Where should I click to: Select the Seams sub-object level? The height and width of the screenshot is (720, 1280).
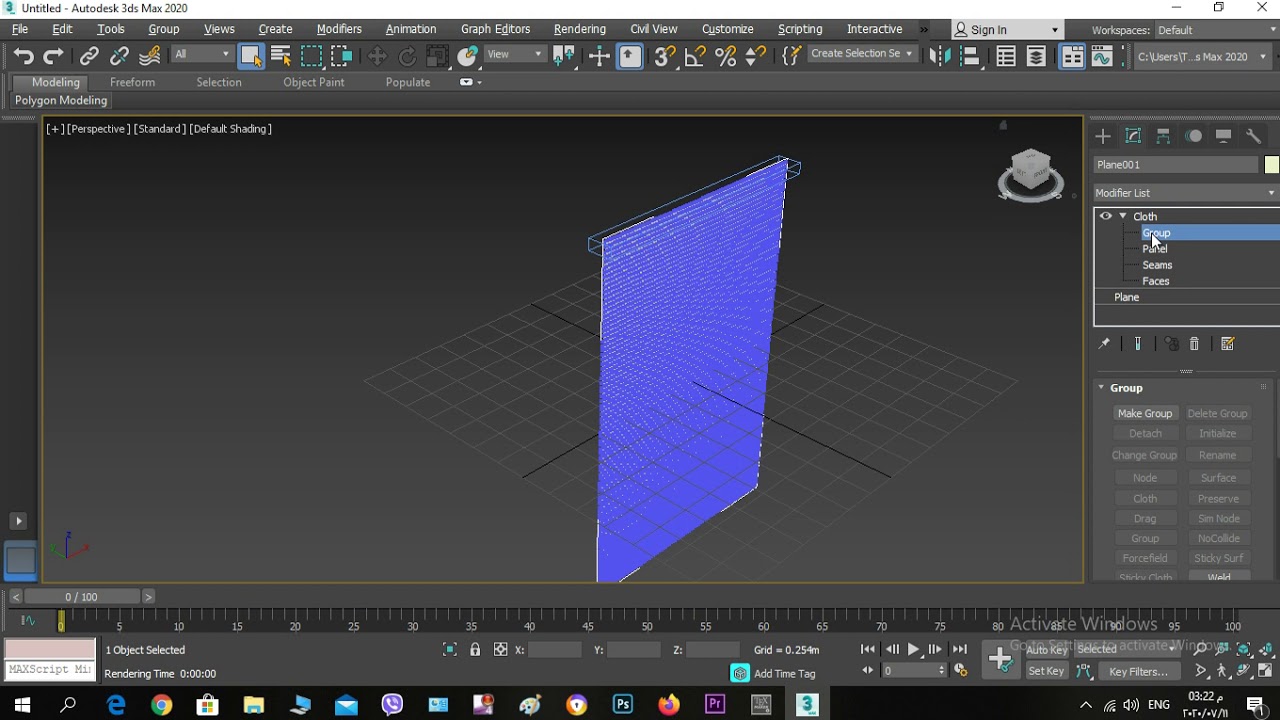pos(1157,265)
